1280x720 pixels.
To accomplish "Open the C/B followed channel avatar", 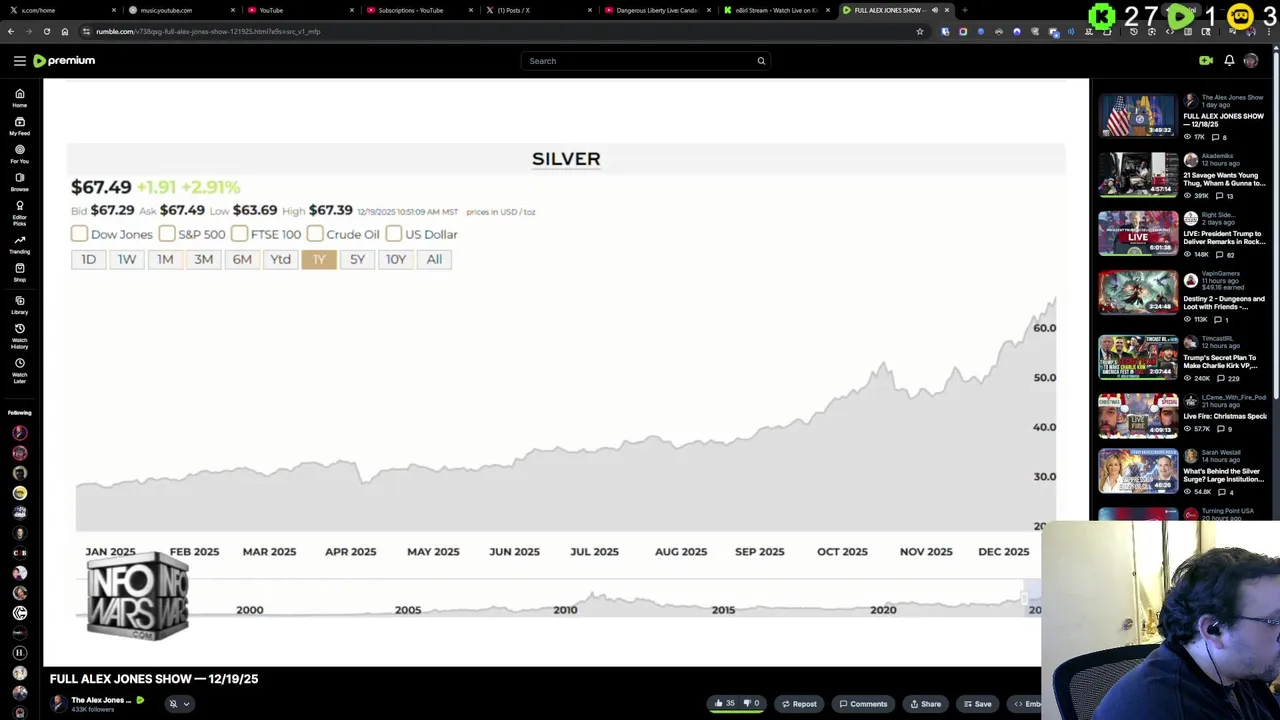I will [19, 552].
